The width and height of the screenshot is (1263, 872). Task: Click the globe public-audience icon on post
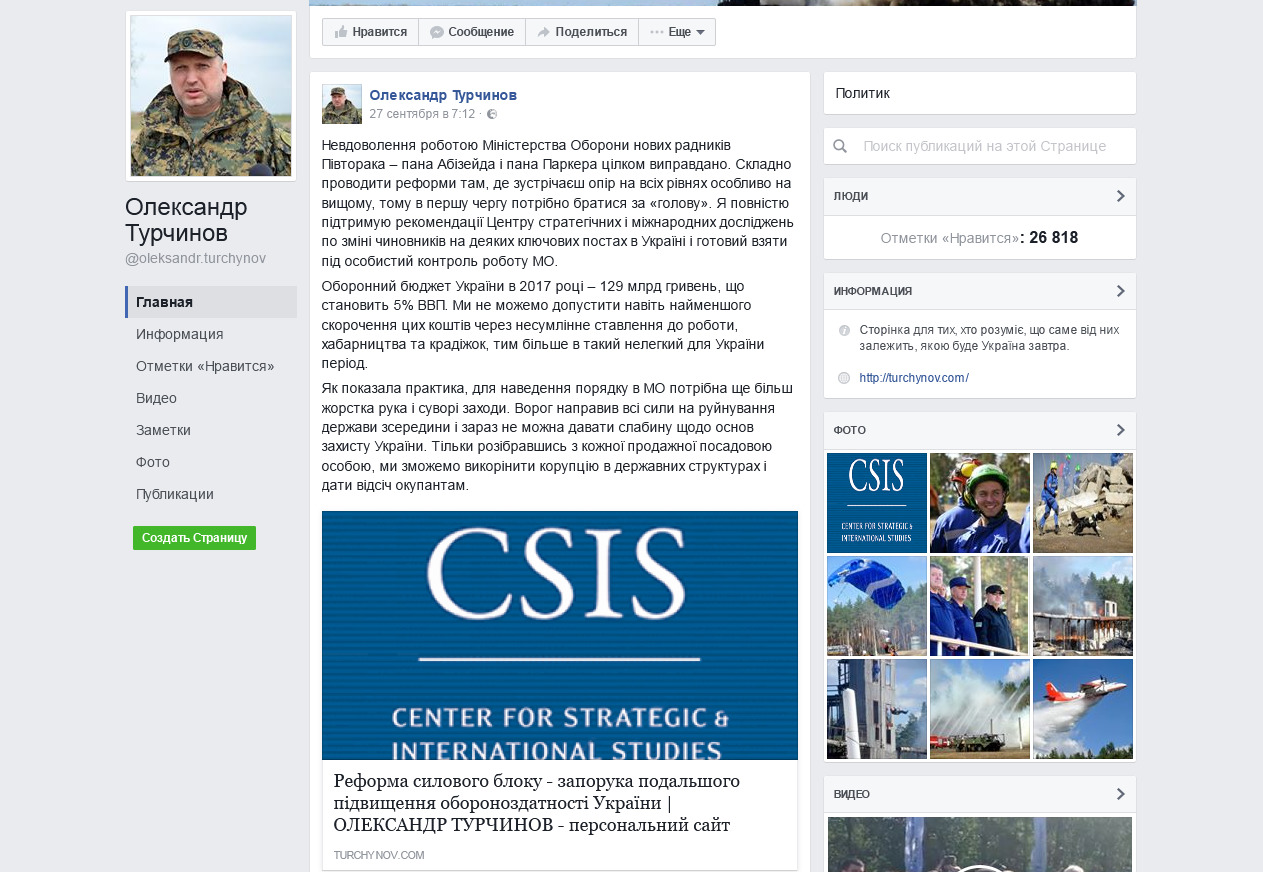coord(492,114)
